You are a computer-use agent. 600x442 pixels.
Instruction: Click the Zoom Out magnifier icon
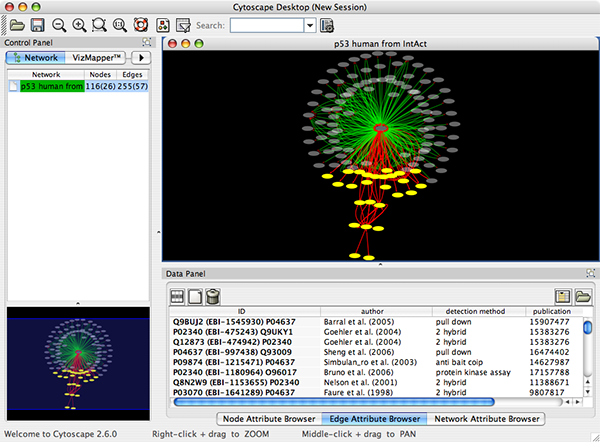59,24
